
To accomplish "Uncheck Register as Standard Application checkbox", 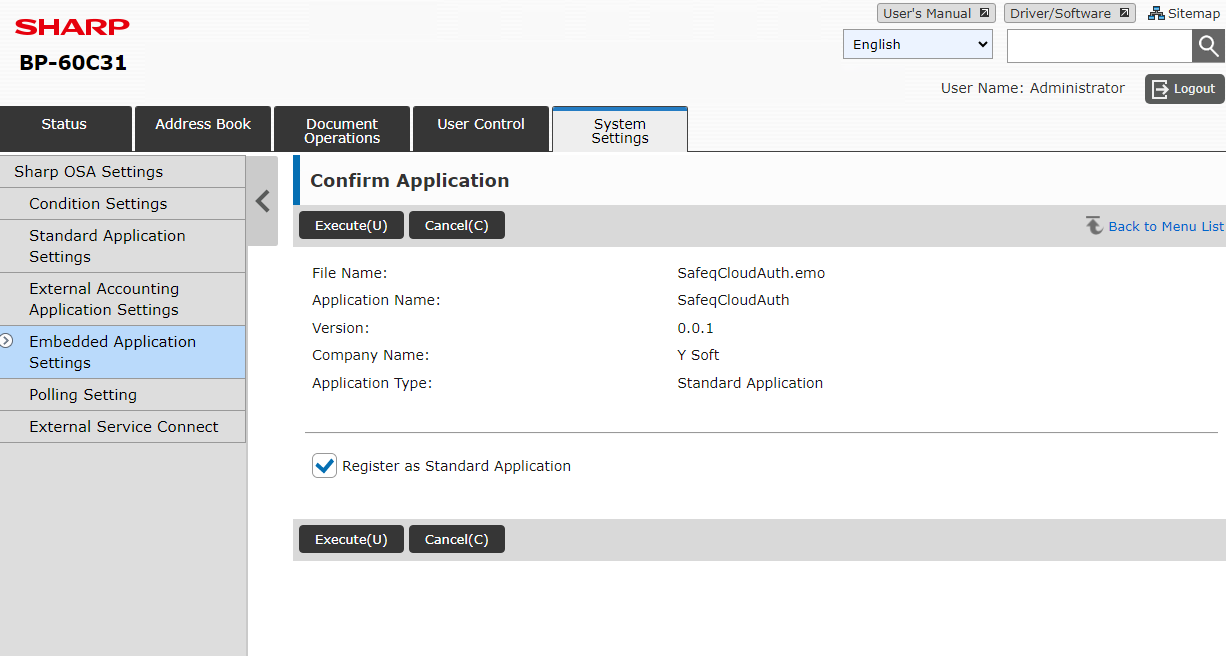I will pos(324,466).
